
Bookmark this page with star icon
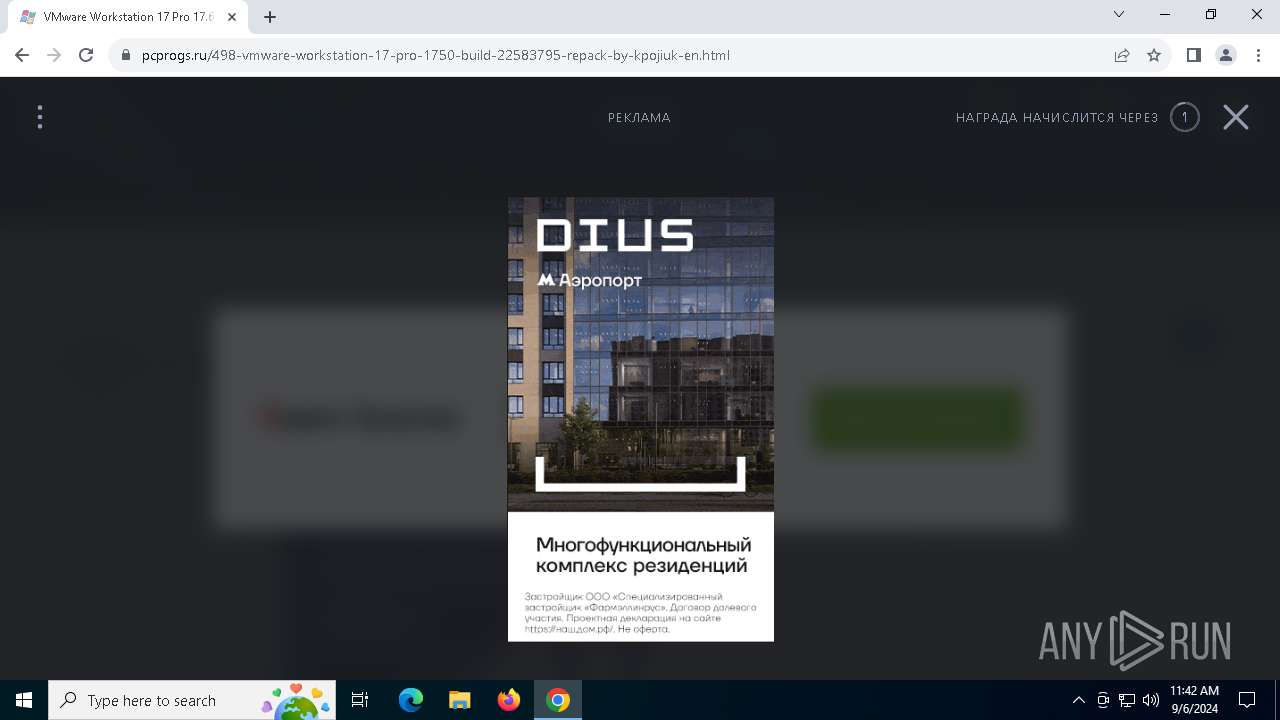click(1154, 55)
